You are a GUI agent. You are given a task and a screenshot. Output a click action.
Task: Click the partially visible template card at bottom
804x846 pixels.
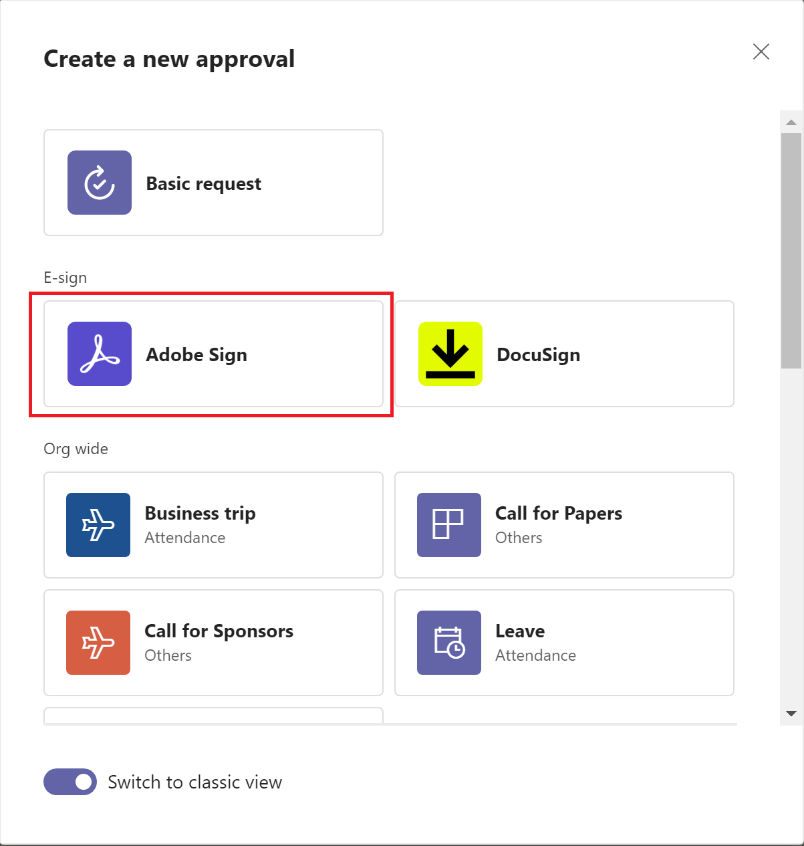coord(214,715)
